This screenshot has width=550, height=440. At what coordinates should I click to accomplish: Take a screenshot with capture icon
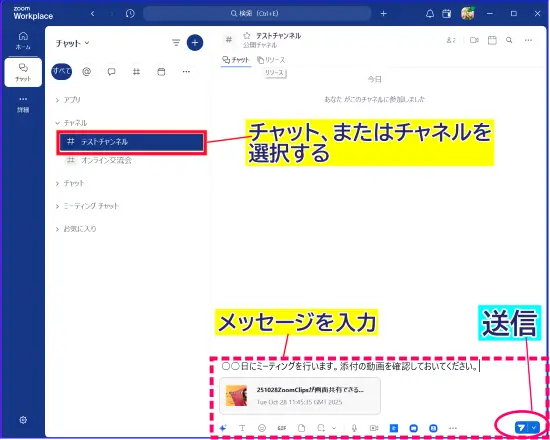click(321, 428)
